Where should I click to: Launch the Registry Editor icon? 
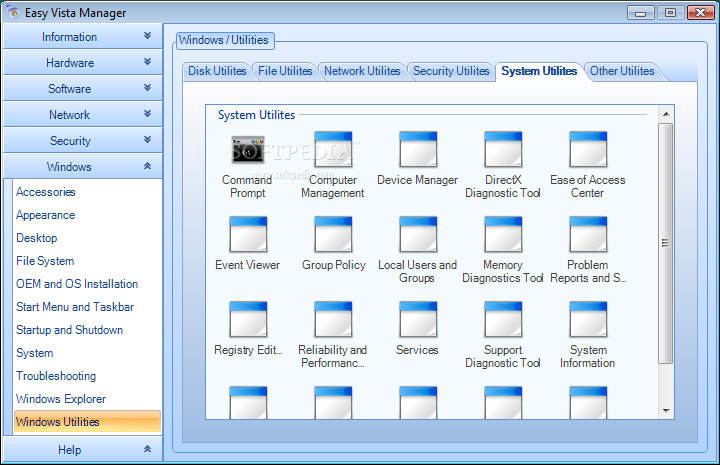coord(248,319)
